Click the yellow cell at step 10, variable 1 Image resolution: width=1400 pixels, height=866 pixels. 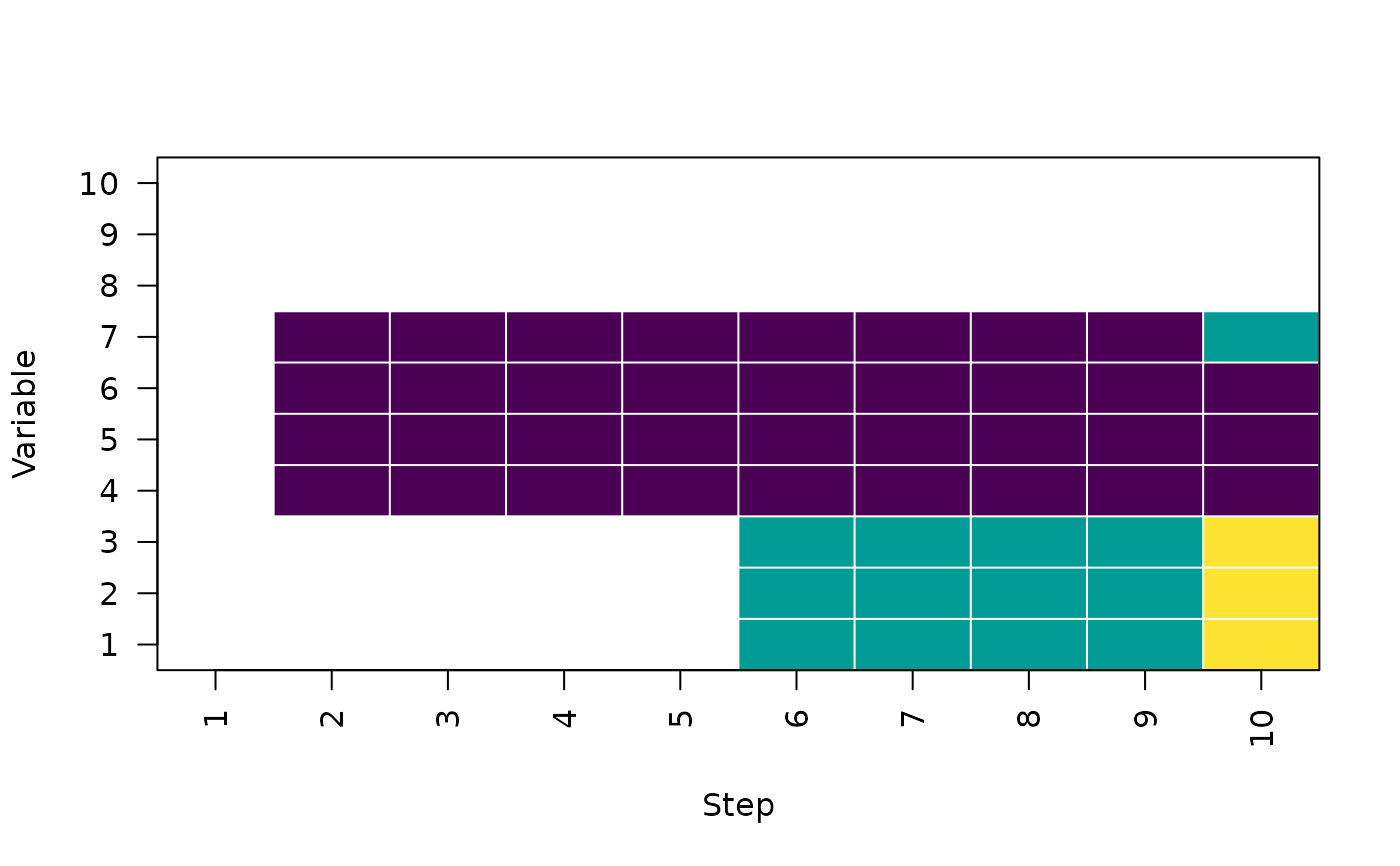pos(1261,644)
